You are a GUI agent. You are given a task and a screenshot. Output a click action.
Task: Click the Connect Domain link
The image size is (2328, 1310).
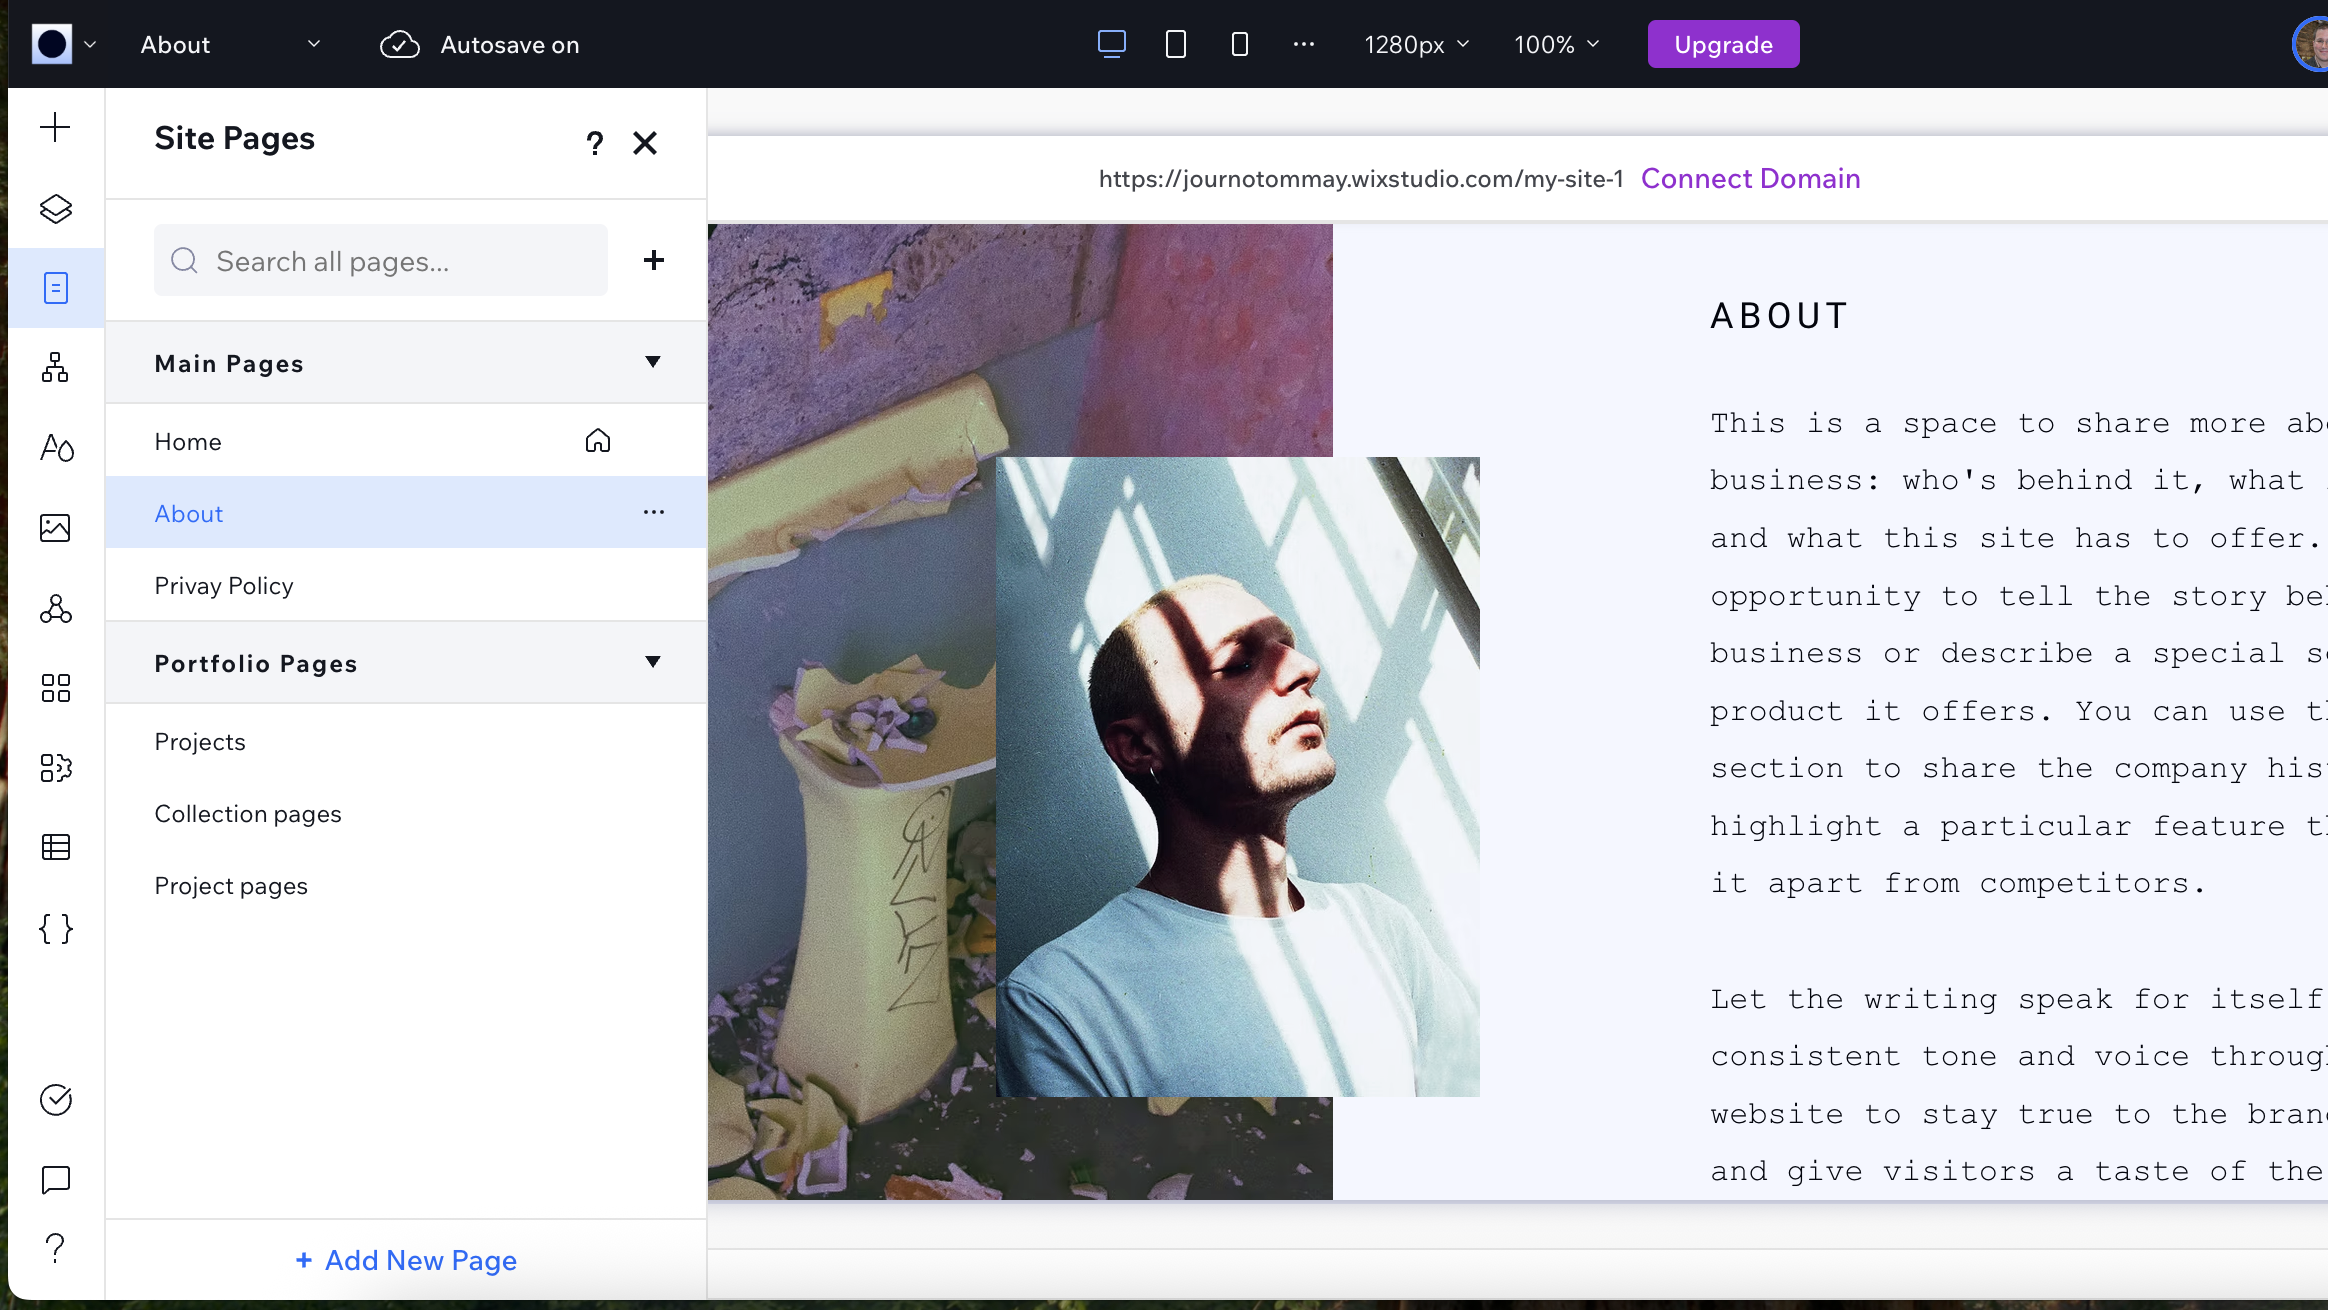[x=1750, y=178]
